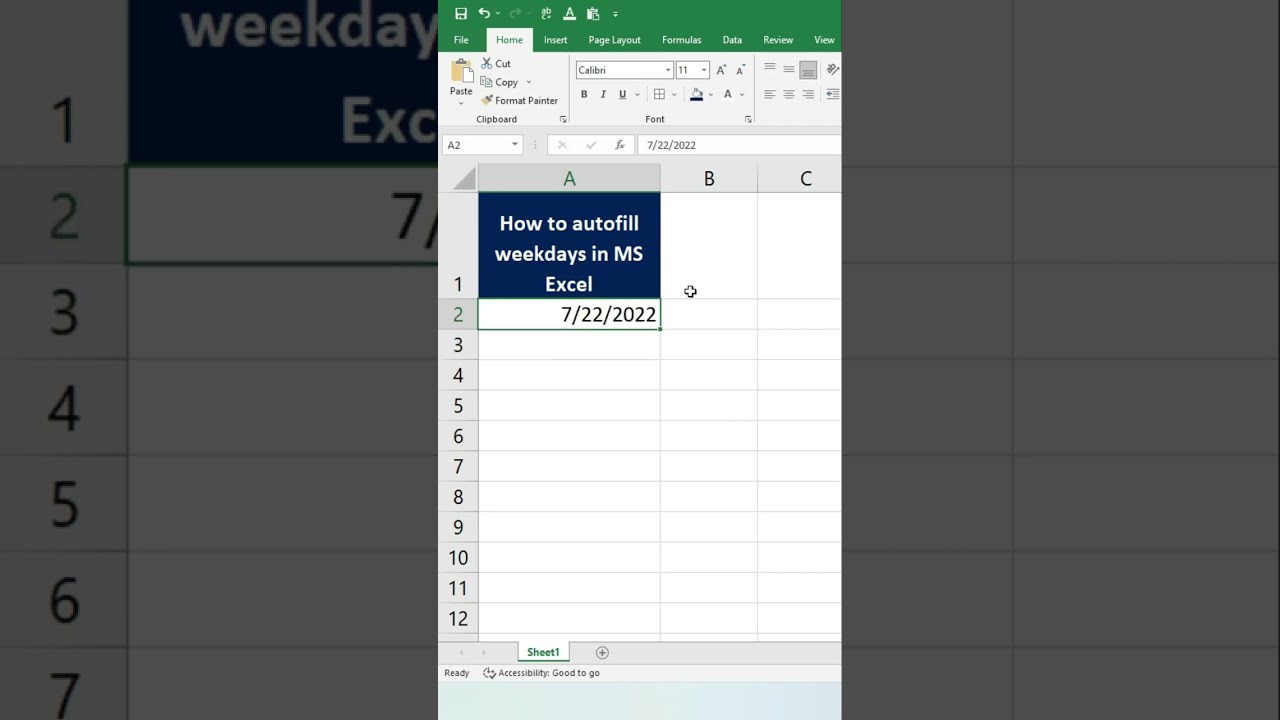Toggle bold formatting

(584, 95)
